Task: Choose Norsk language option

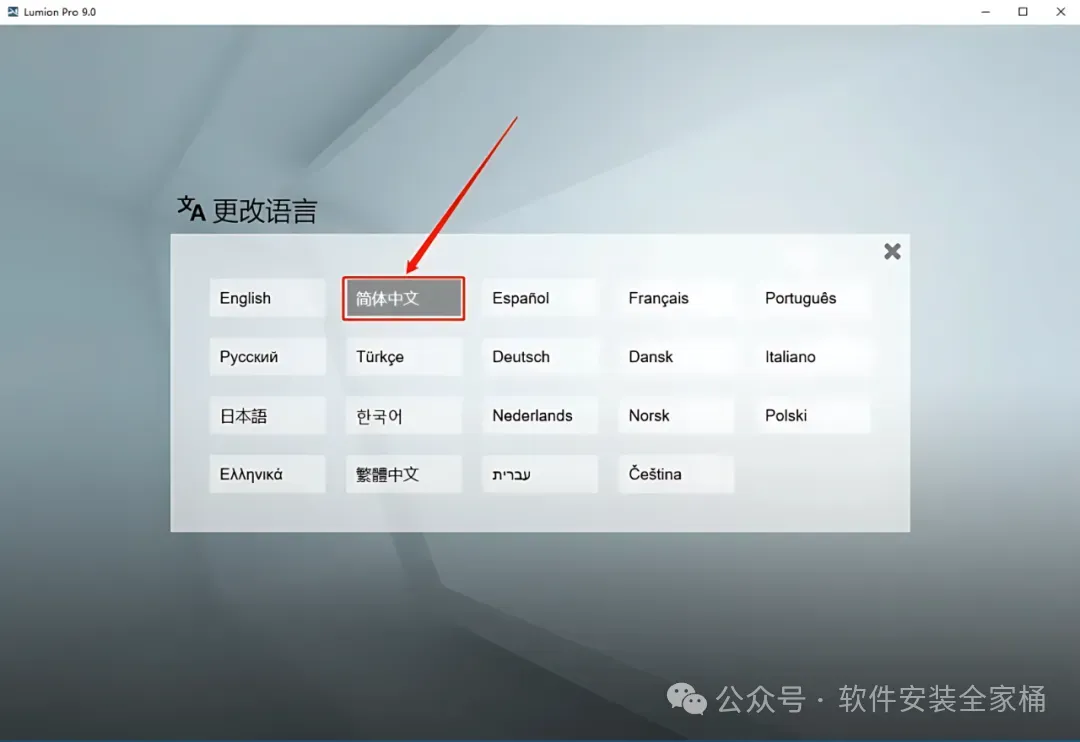Action: coord(676,415)
